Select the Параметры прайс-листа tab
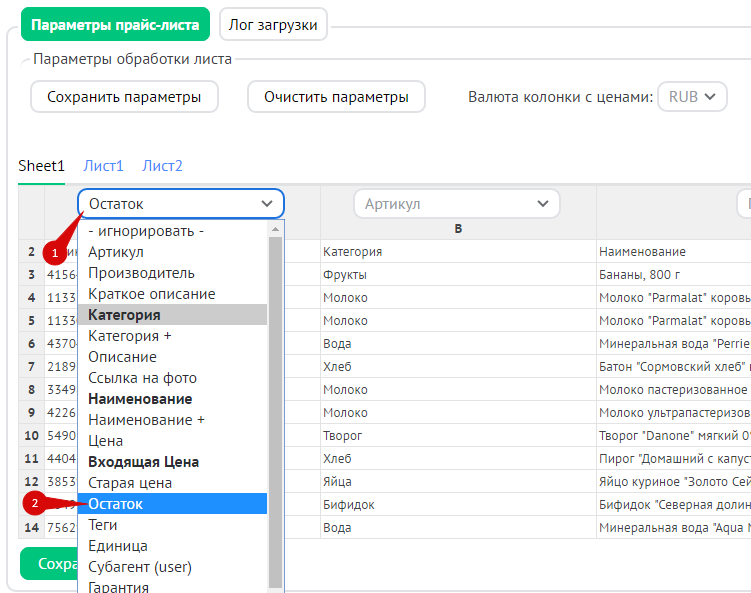Image resolution: width=751 pixels, height=593 pixels. tap(115, 25)
